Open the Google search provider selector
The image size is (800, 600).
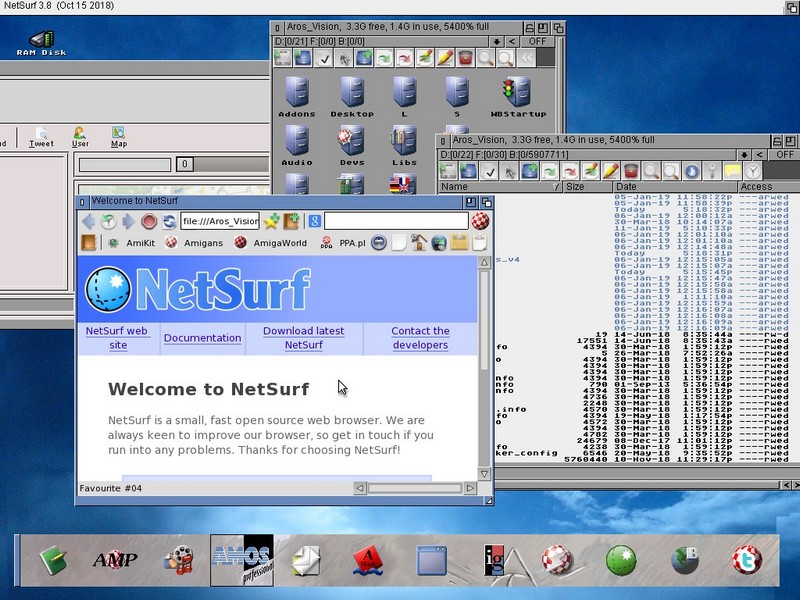(x=314, y=222)
